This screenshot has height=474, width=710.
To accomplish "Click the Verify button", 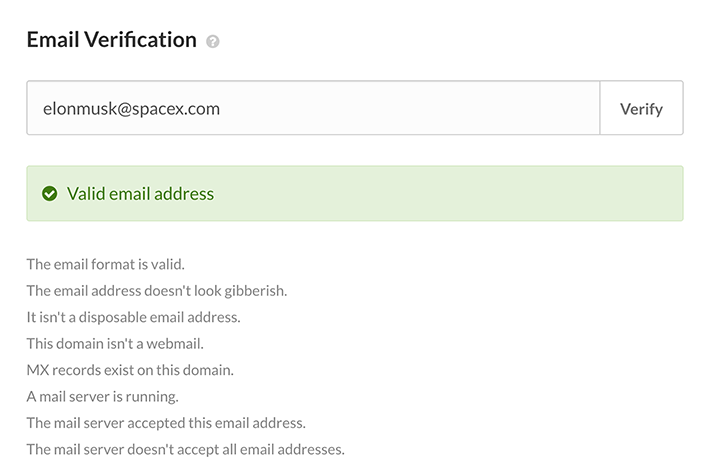I will tap(641, 108).
